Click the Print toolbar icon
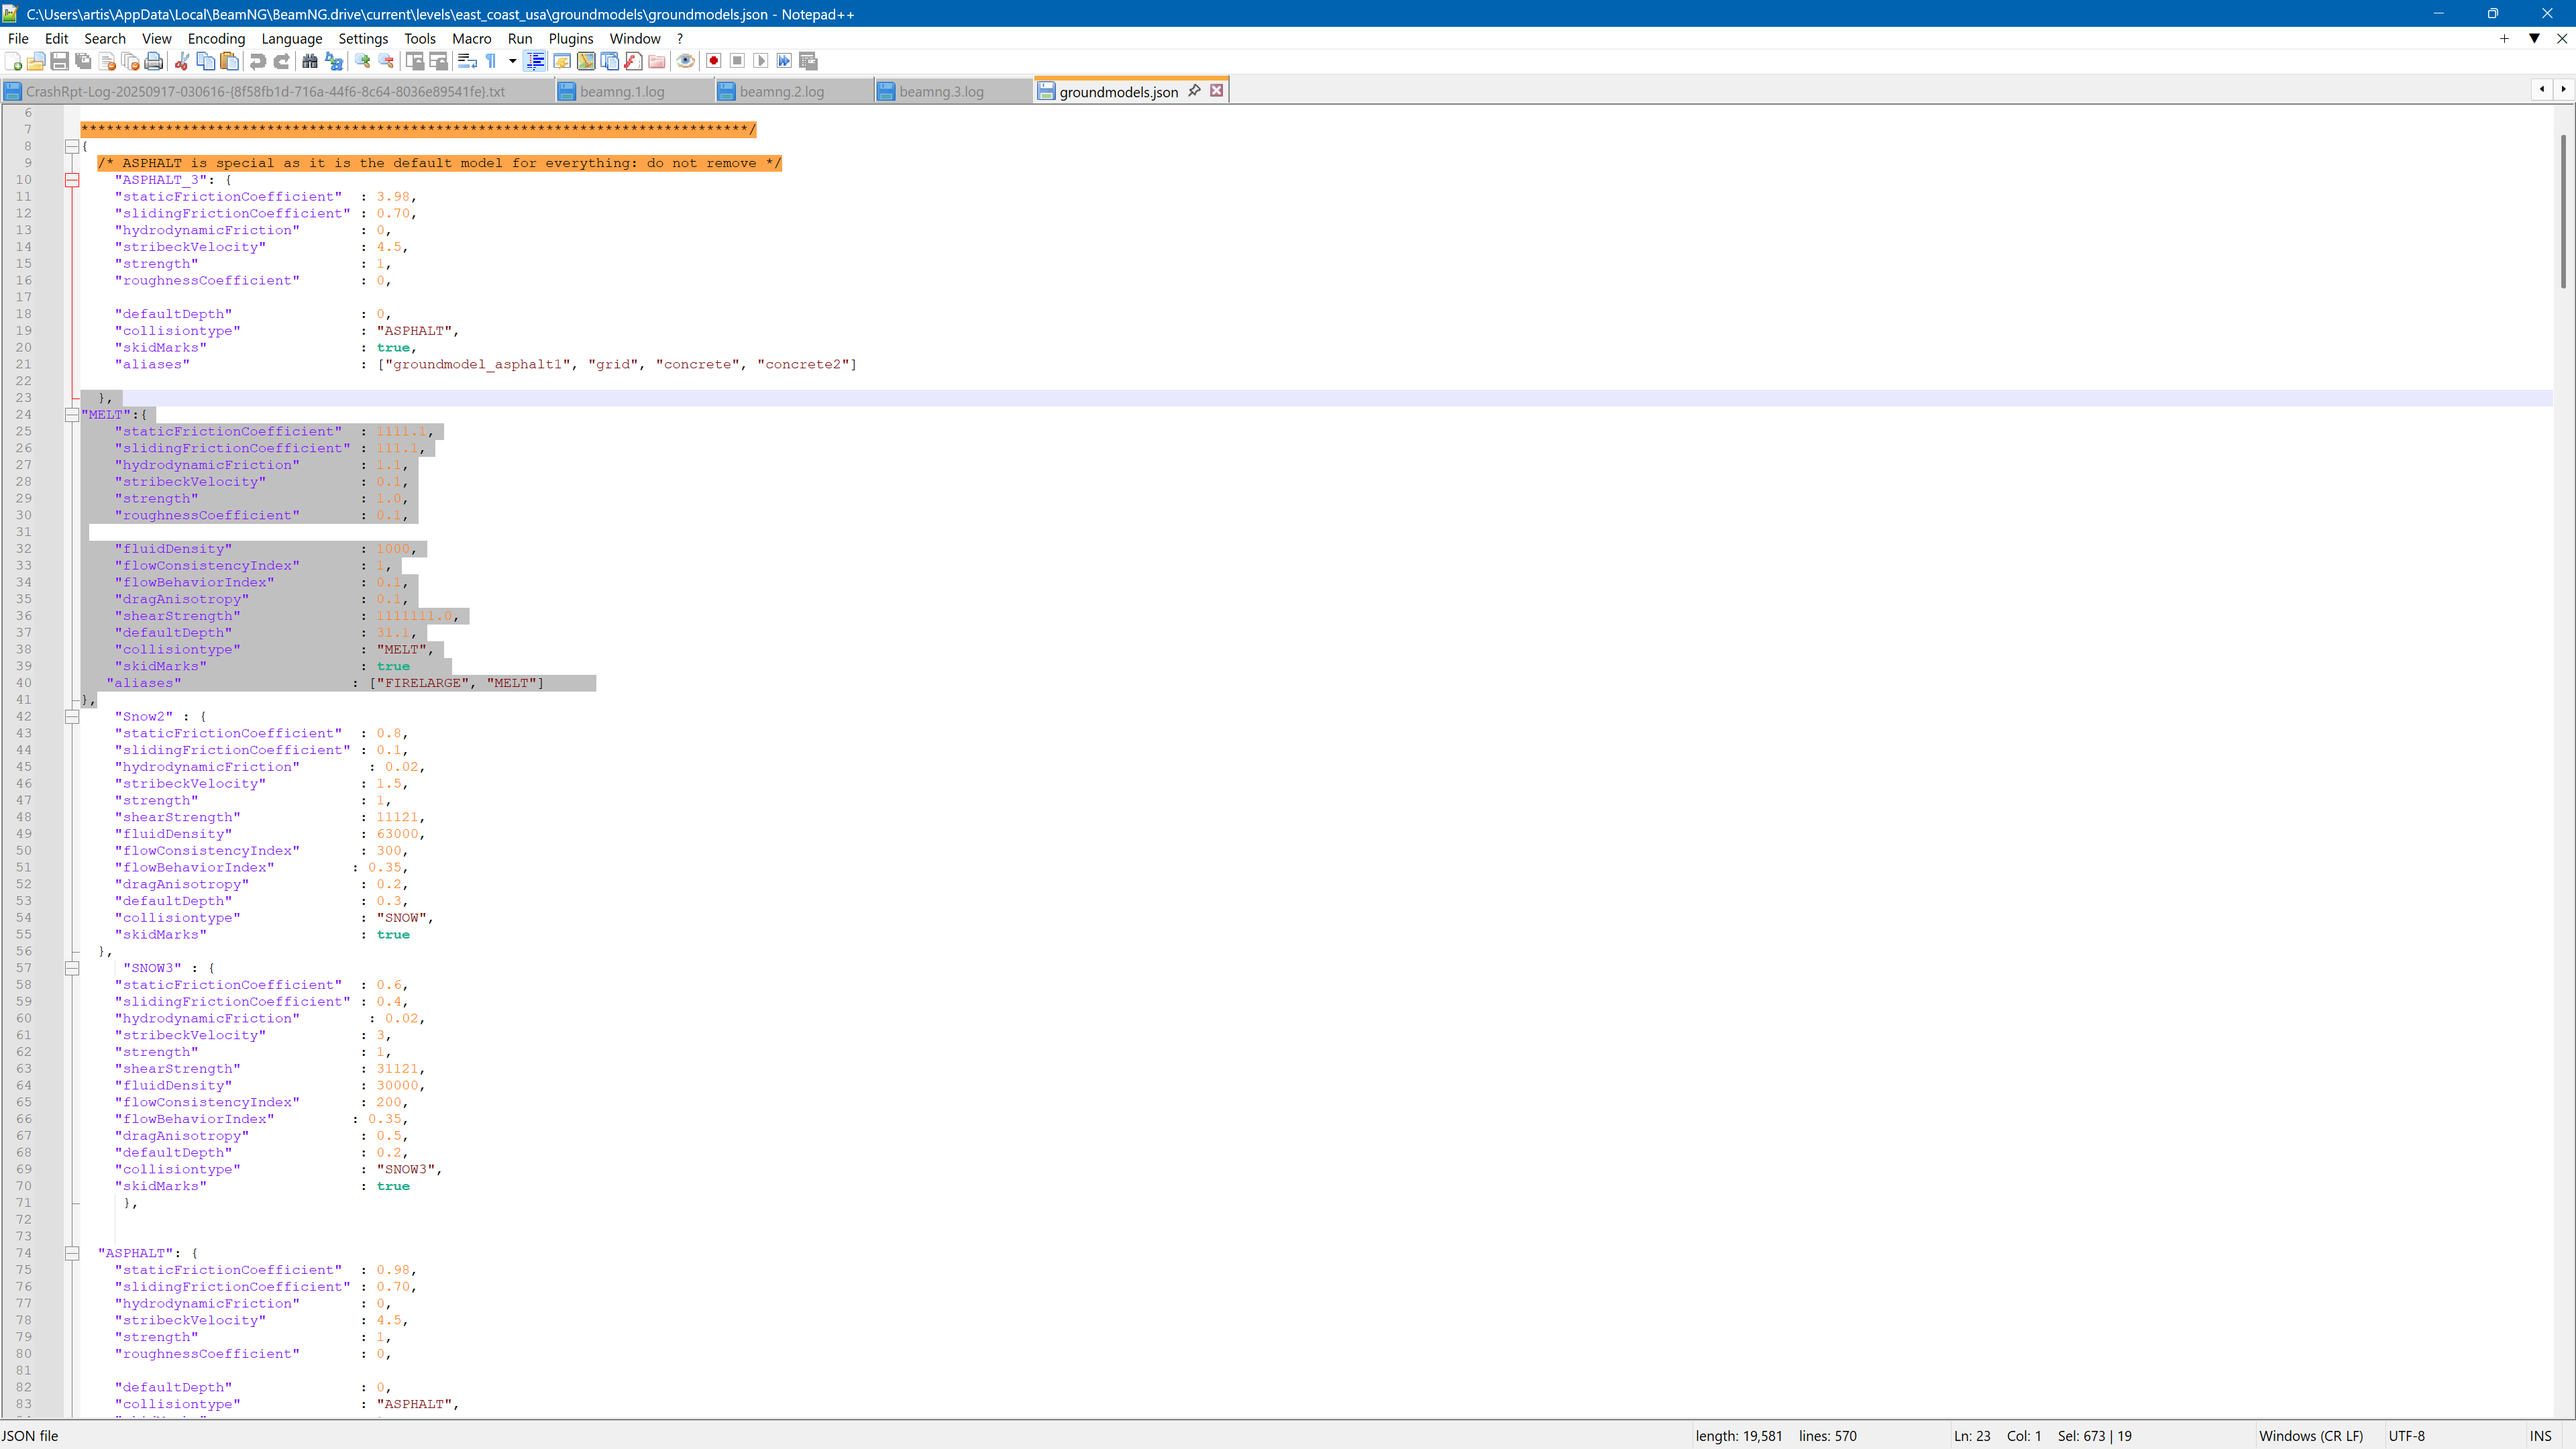 [x=153, y=61]
